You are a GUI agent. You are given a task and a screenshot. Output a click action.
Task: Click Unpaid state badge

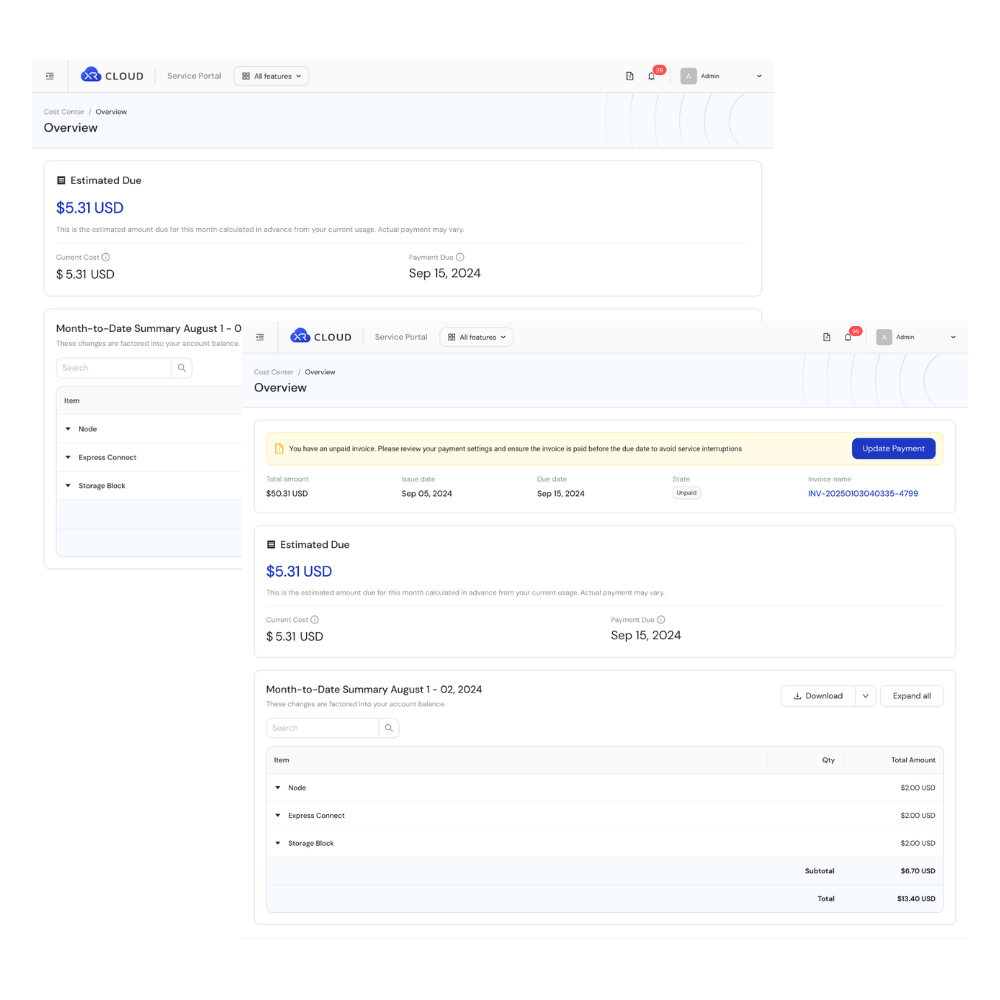(686, 493)
